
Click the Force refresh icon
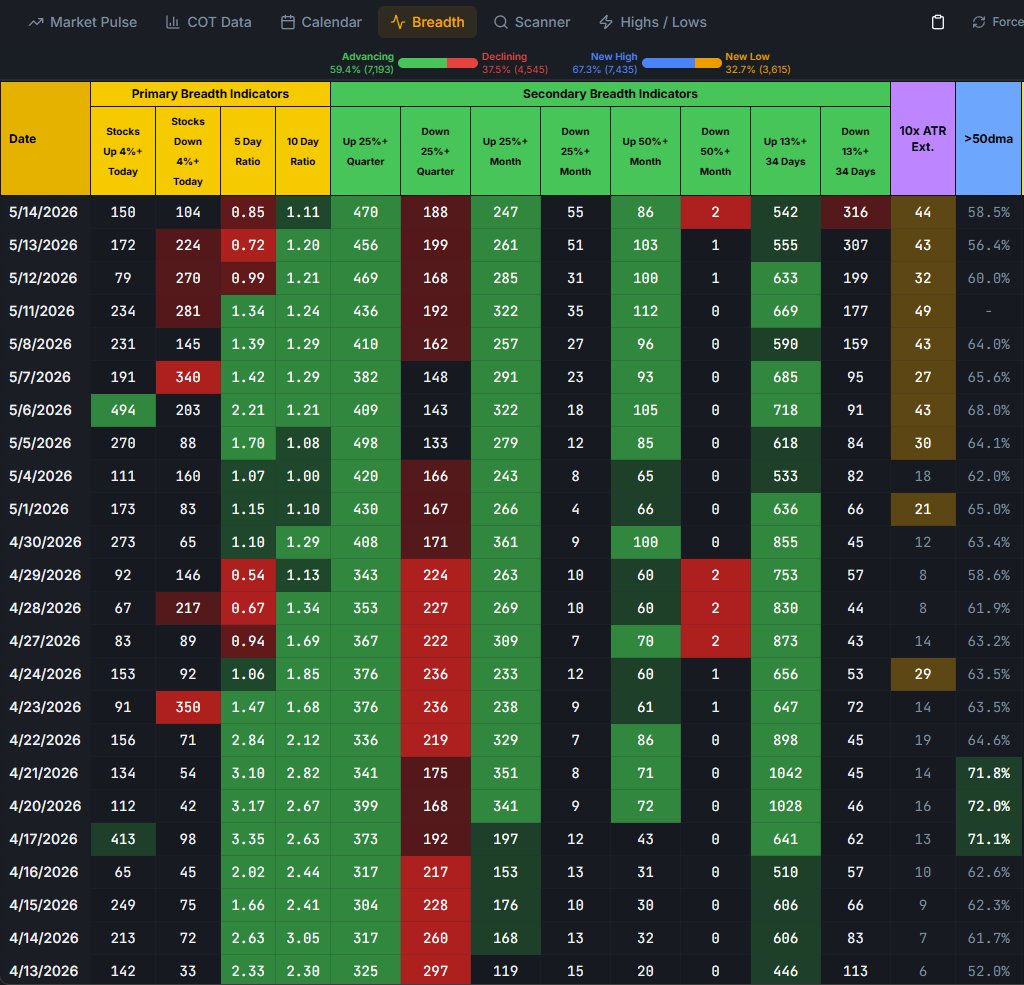(x=978, y=22)
